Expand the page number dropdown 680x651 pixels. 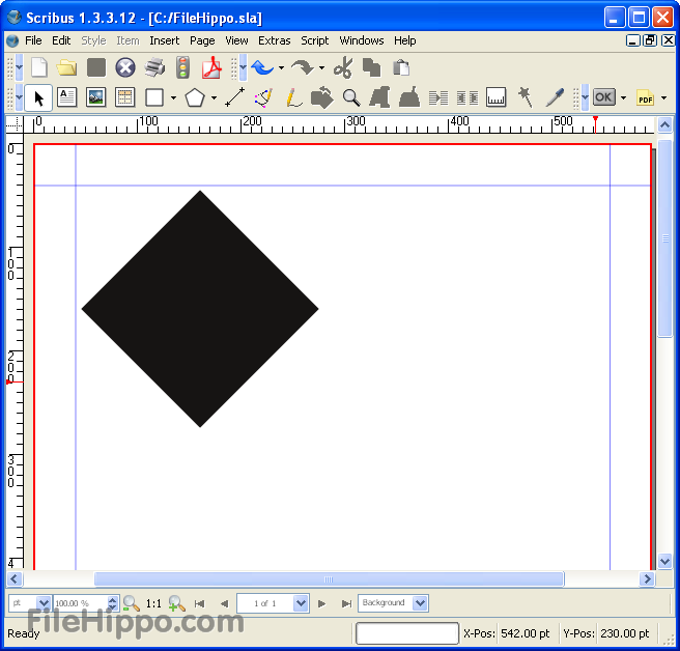point(300,603)
